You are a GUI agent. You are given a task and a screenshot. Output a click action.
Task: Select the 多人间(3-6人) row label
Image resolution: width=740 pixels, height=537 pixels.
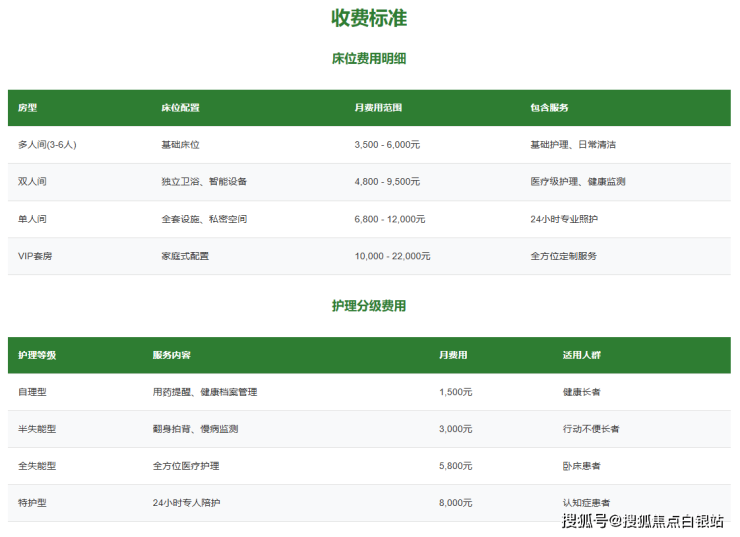point(47,145)
